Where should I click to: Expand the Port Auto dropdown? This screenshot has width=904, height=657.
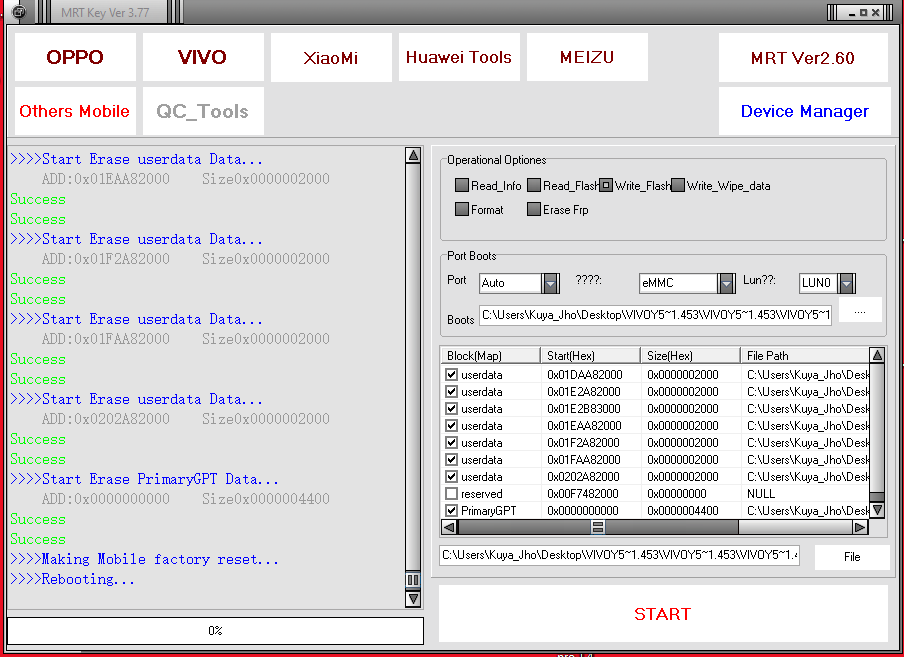(x=551, y=283)
